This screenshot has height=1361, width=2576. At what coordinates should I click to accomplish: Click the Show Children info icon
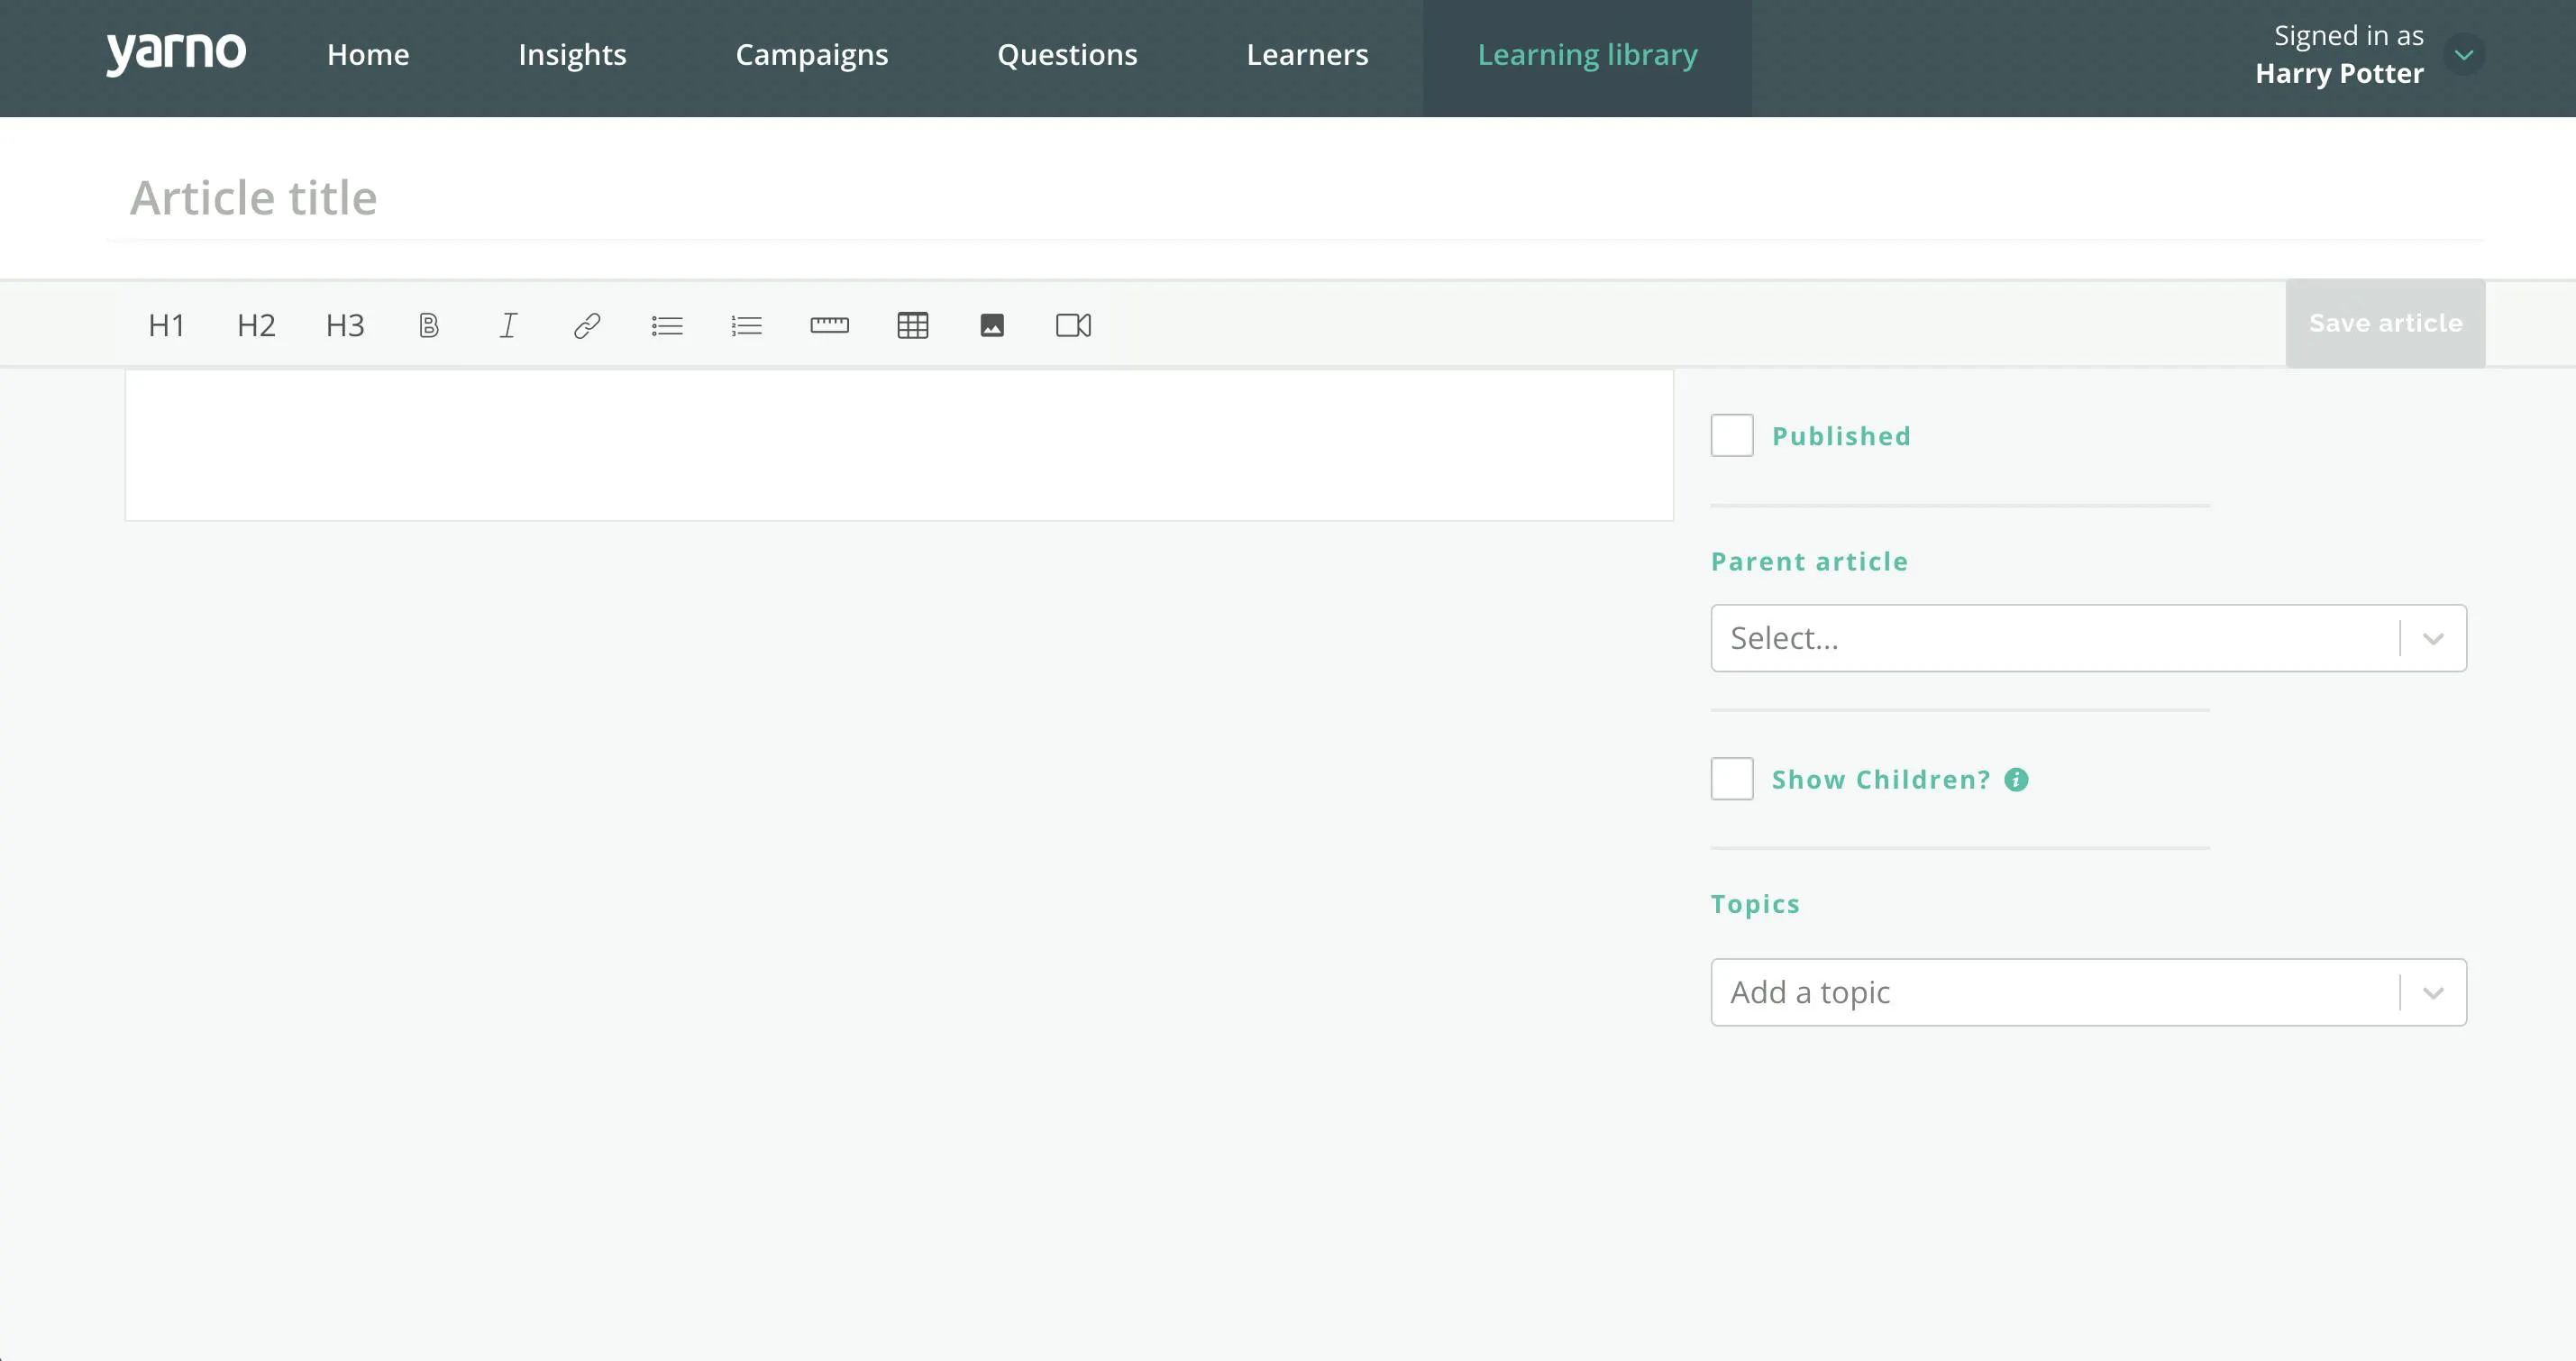coord(2016,779)
